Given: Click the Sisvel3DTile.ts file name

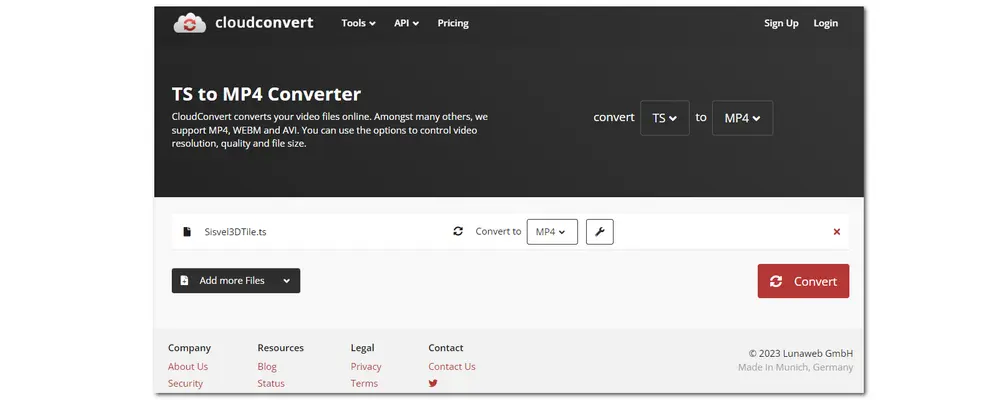Looking at the screenshot, I should click(235, 232).
